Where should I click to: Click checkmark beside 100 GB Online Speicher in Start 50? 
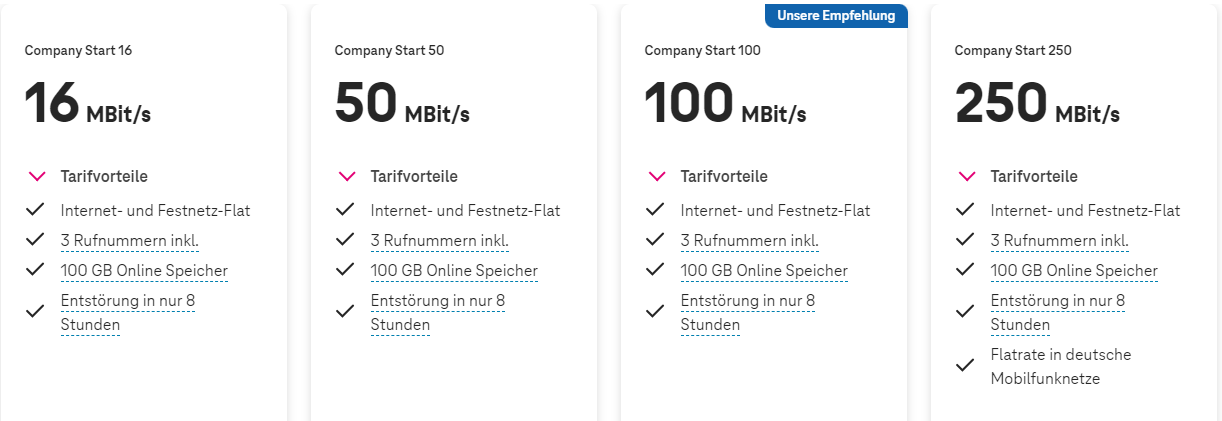pos(346,270)
